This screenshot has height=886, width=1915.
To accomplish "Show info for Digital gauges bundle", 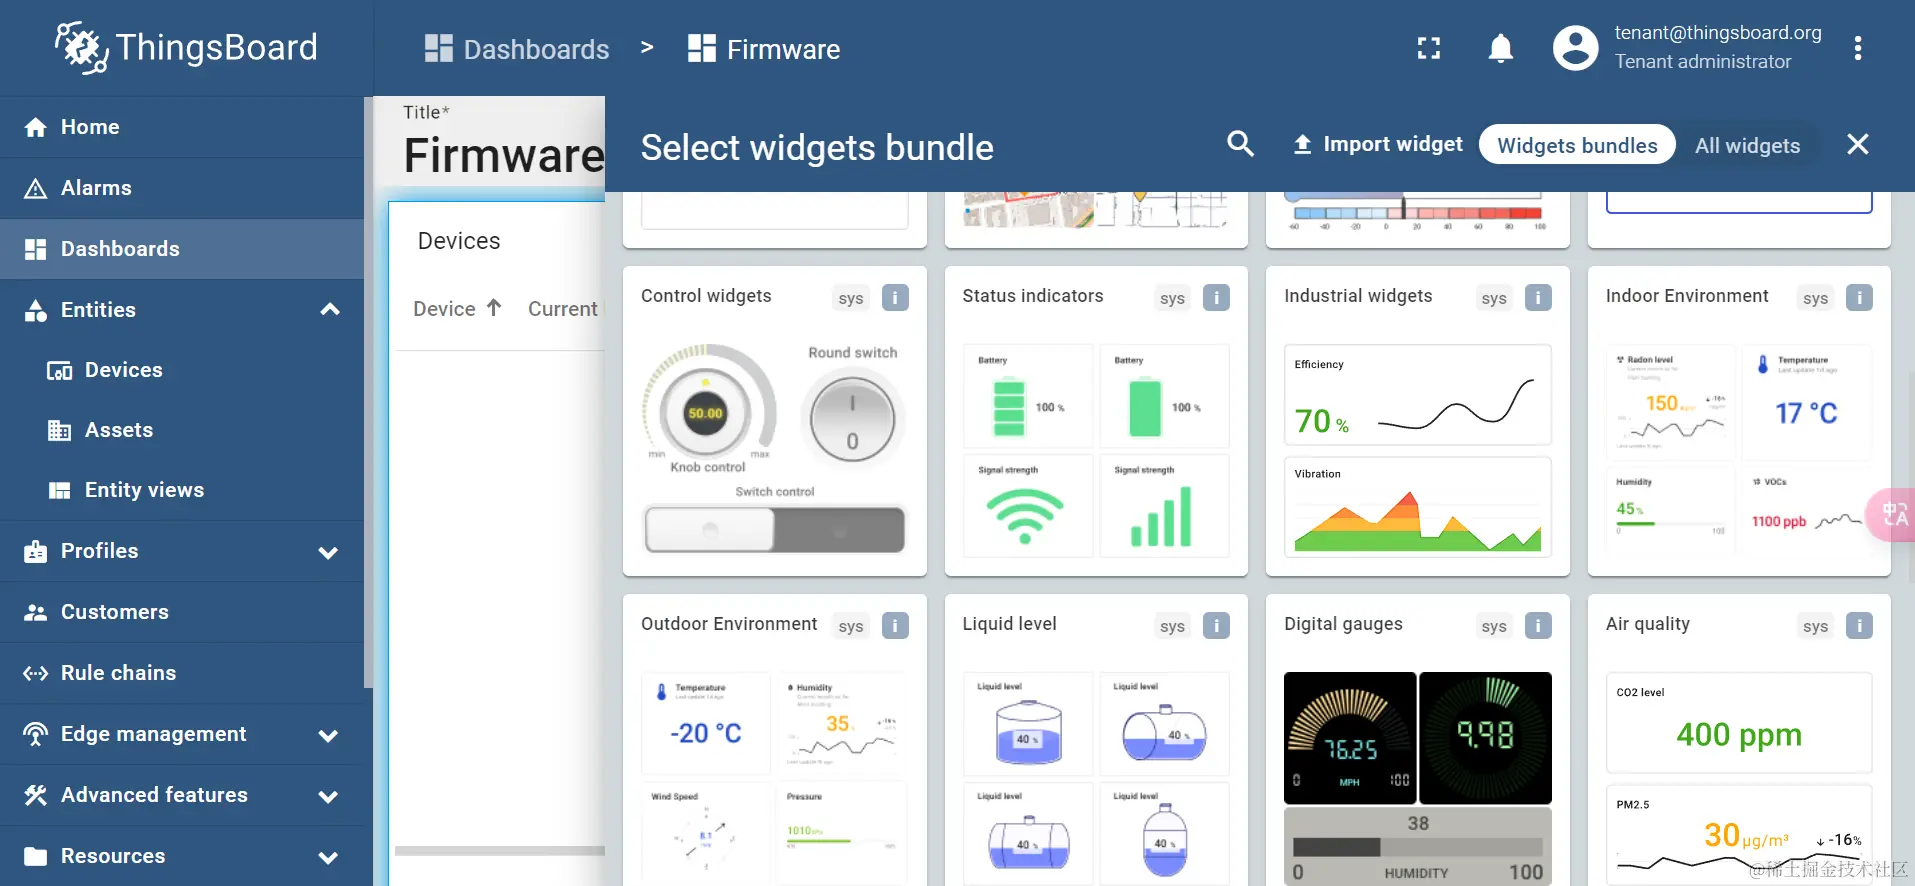I will 1538,625.
